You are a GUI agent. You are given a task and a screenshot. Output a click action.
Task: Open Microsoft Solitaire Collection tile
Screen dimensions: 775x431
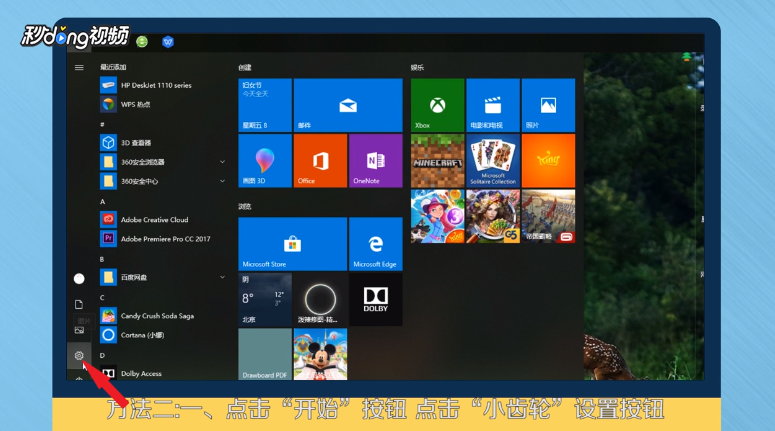(x=493, y=161)
